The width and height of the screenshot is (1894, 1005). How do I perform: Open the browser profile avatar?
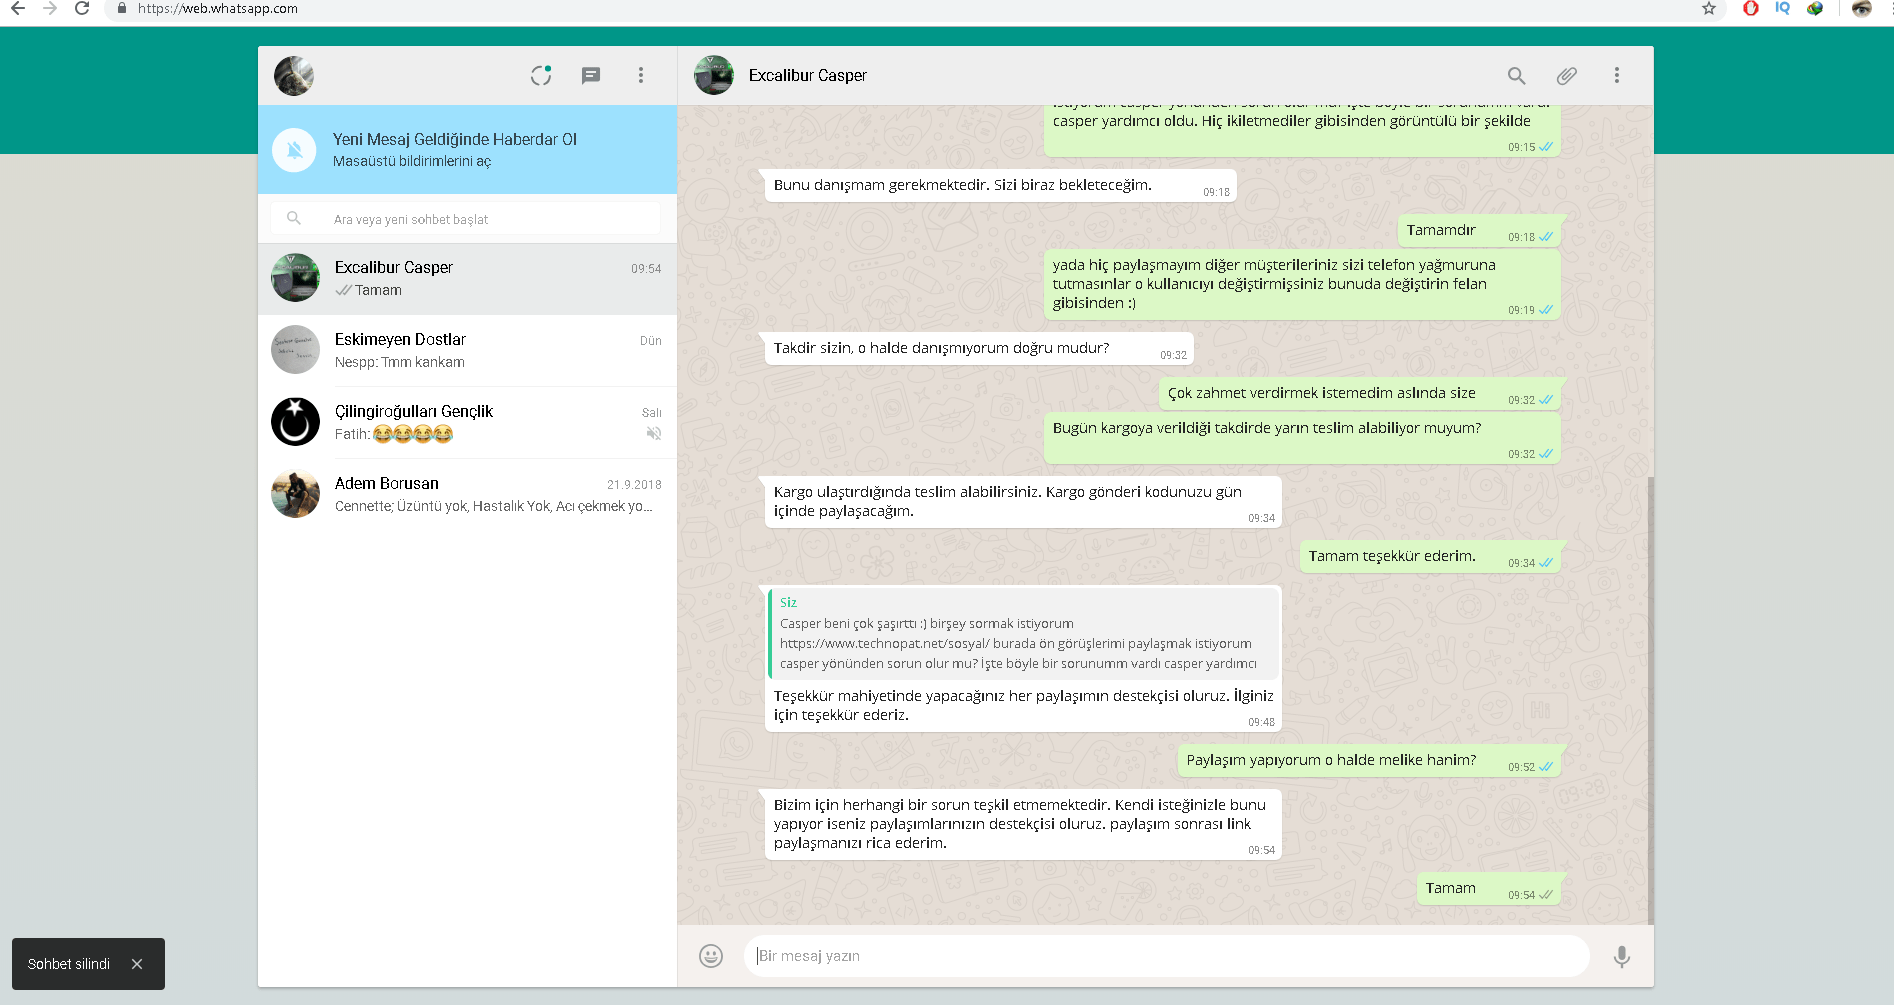[x=1862, y=8]
